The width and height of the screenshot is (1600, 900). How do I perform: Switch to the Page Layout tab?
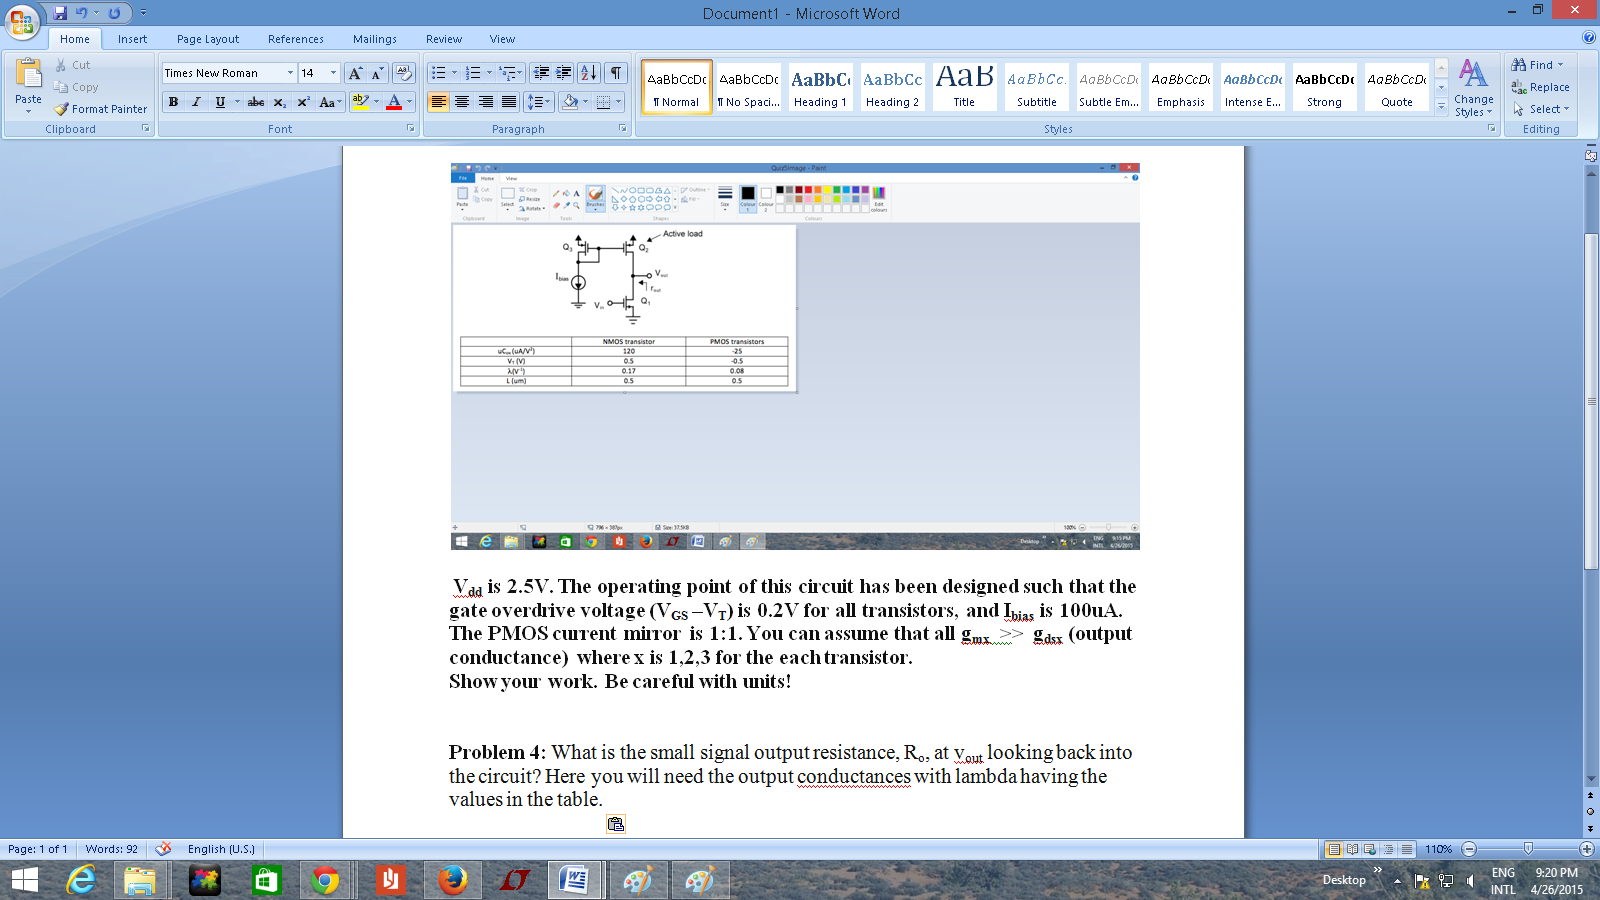[x=208, y=39]
